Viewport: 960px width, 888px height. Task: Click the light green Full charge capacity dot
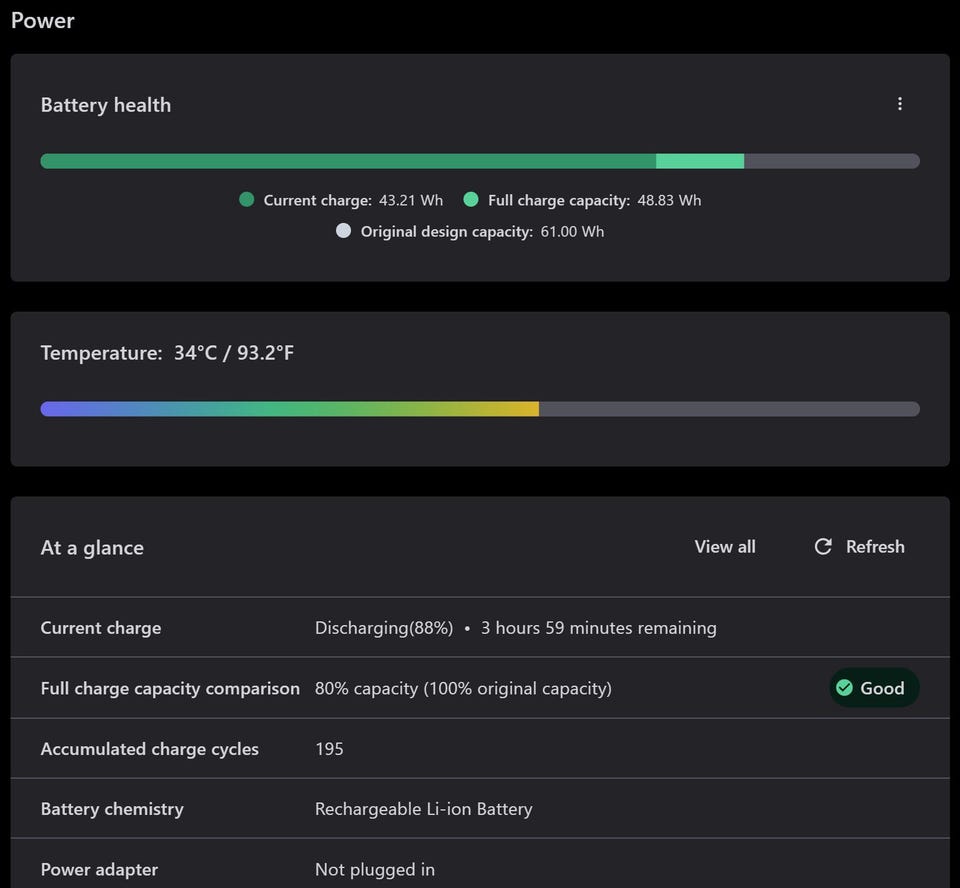tap(471, 200)
